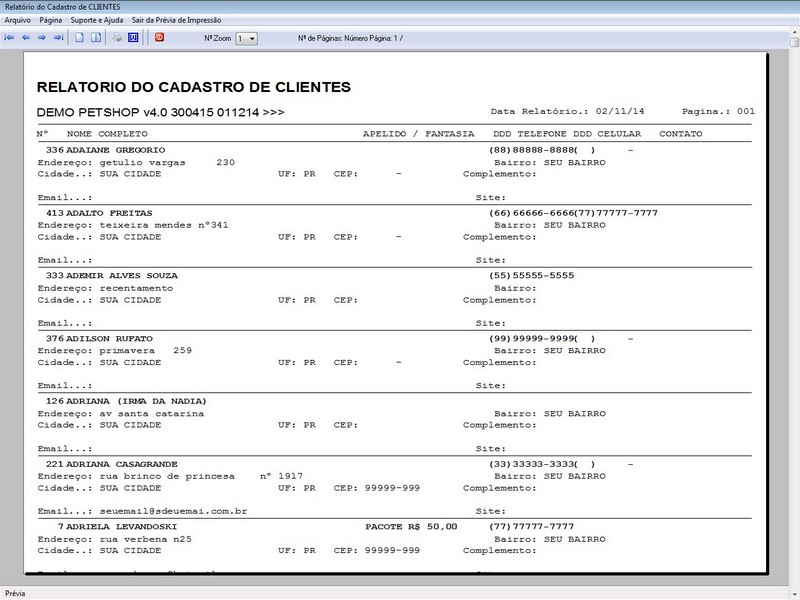The image size is (800, 600).
Task: Go to the first page of the report
Action: pyautogui.click(x=10, y=38)
